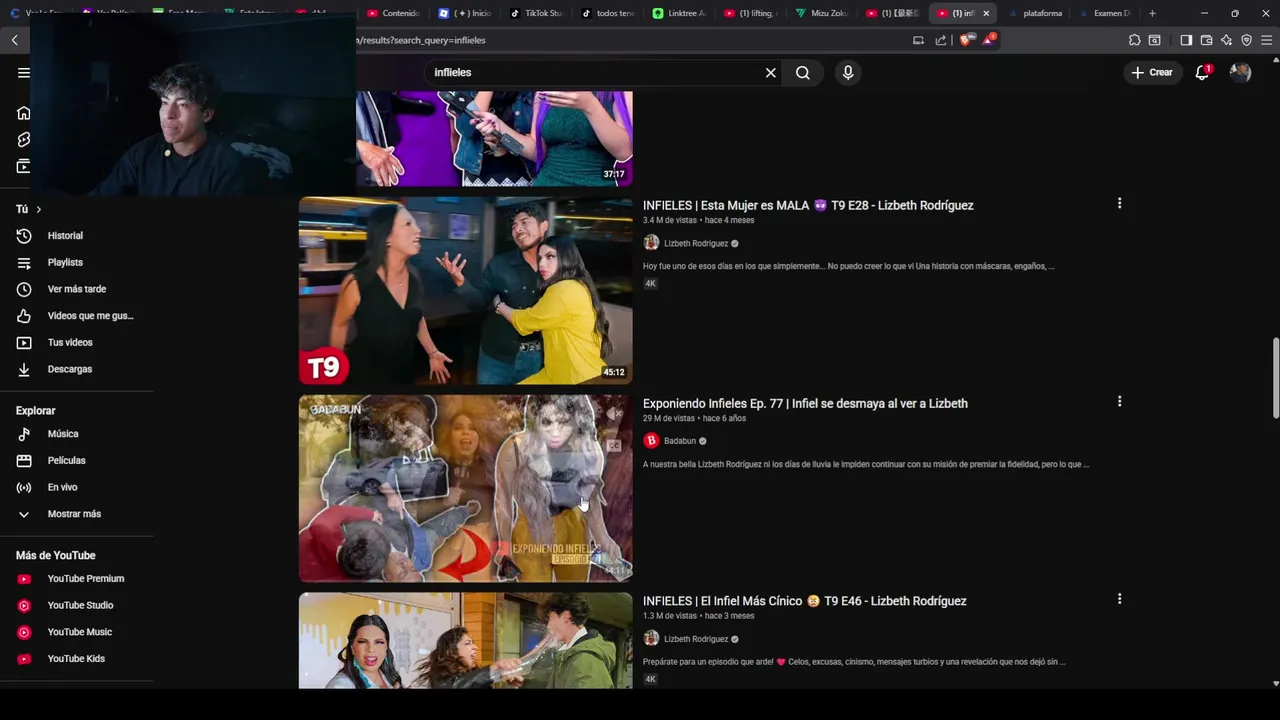This screenshot has width=1280, height=720.
Task: Open 'Exponiendo Infieles Ep. 77' video title
Action: [805, 403]
